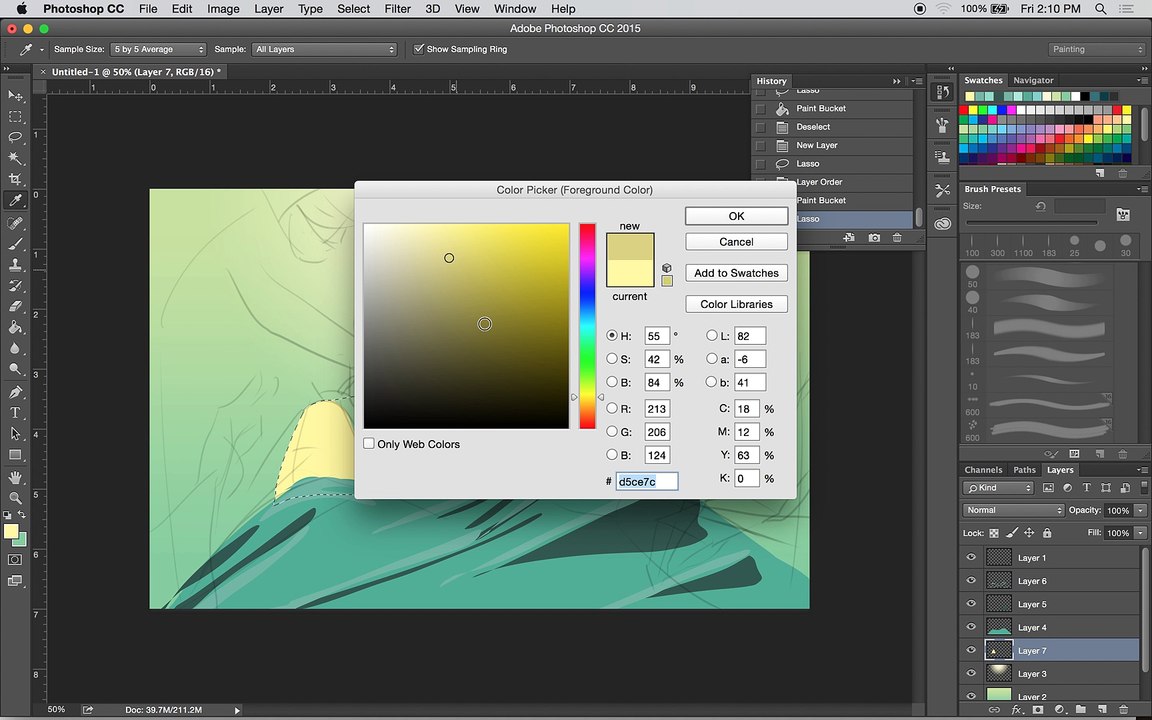Select the Hand tool

[x=15, y=477]
